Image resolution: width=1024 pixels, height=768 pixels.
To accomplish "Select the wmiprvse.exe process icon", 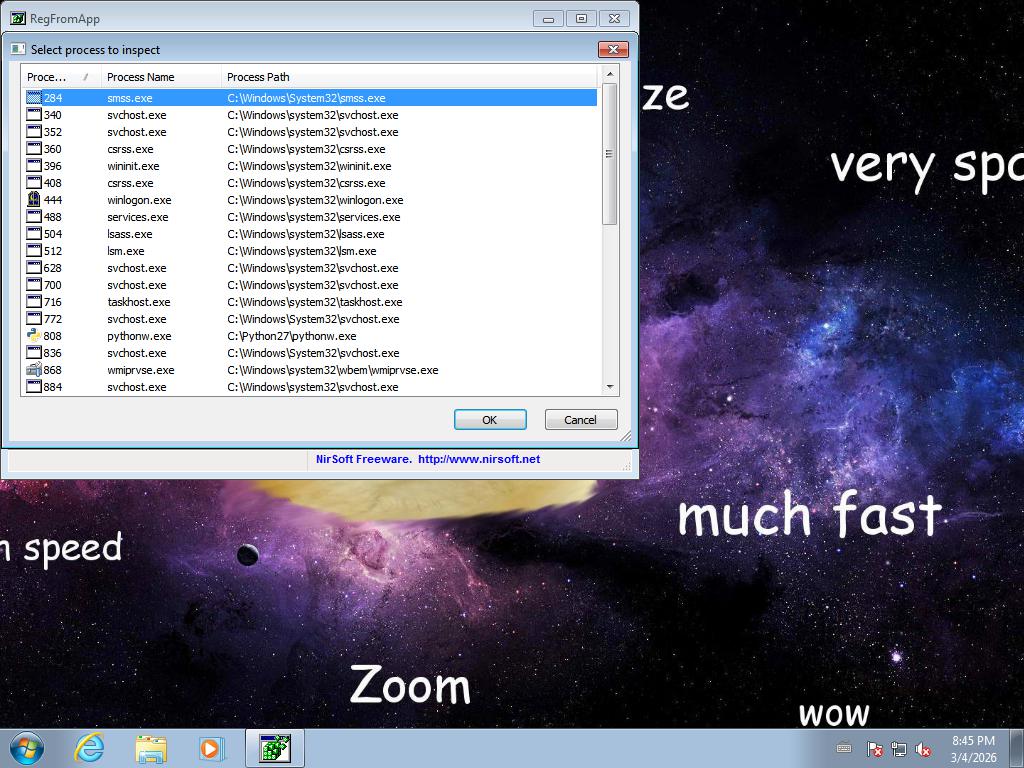I will [33, 370].
